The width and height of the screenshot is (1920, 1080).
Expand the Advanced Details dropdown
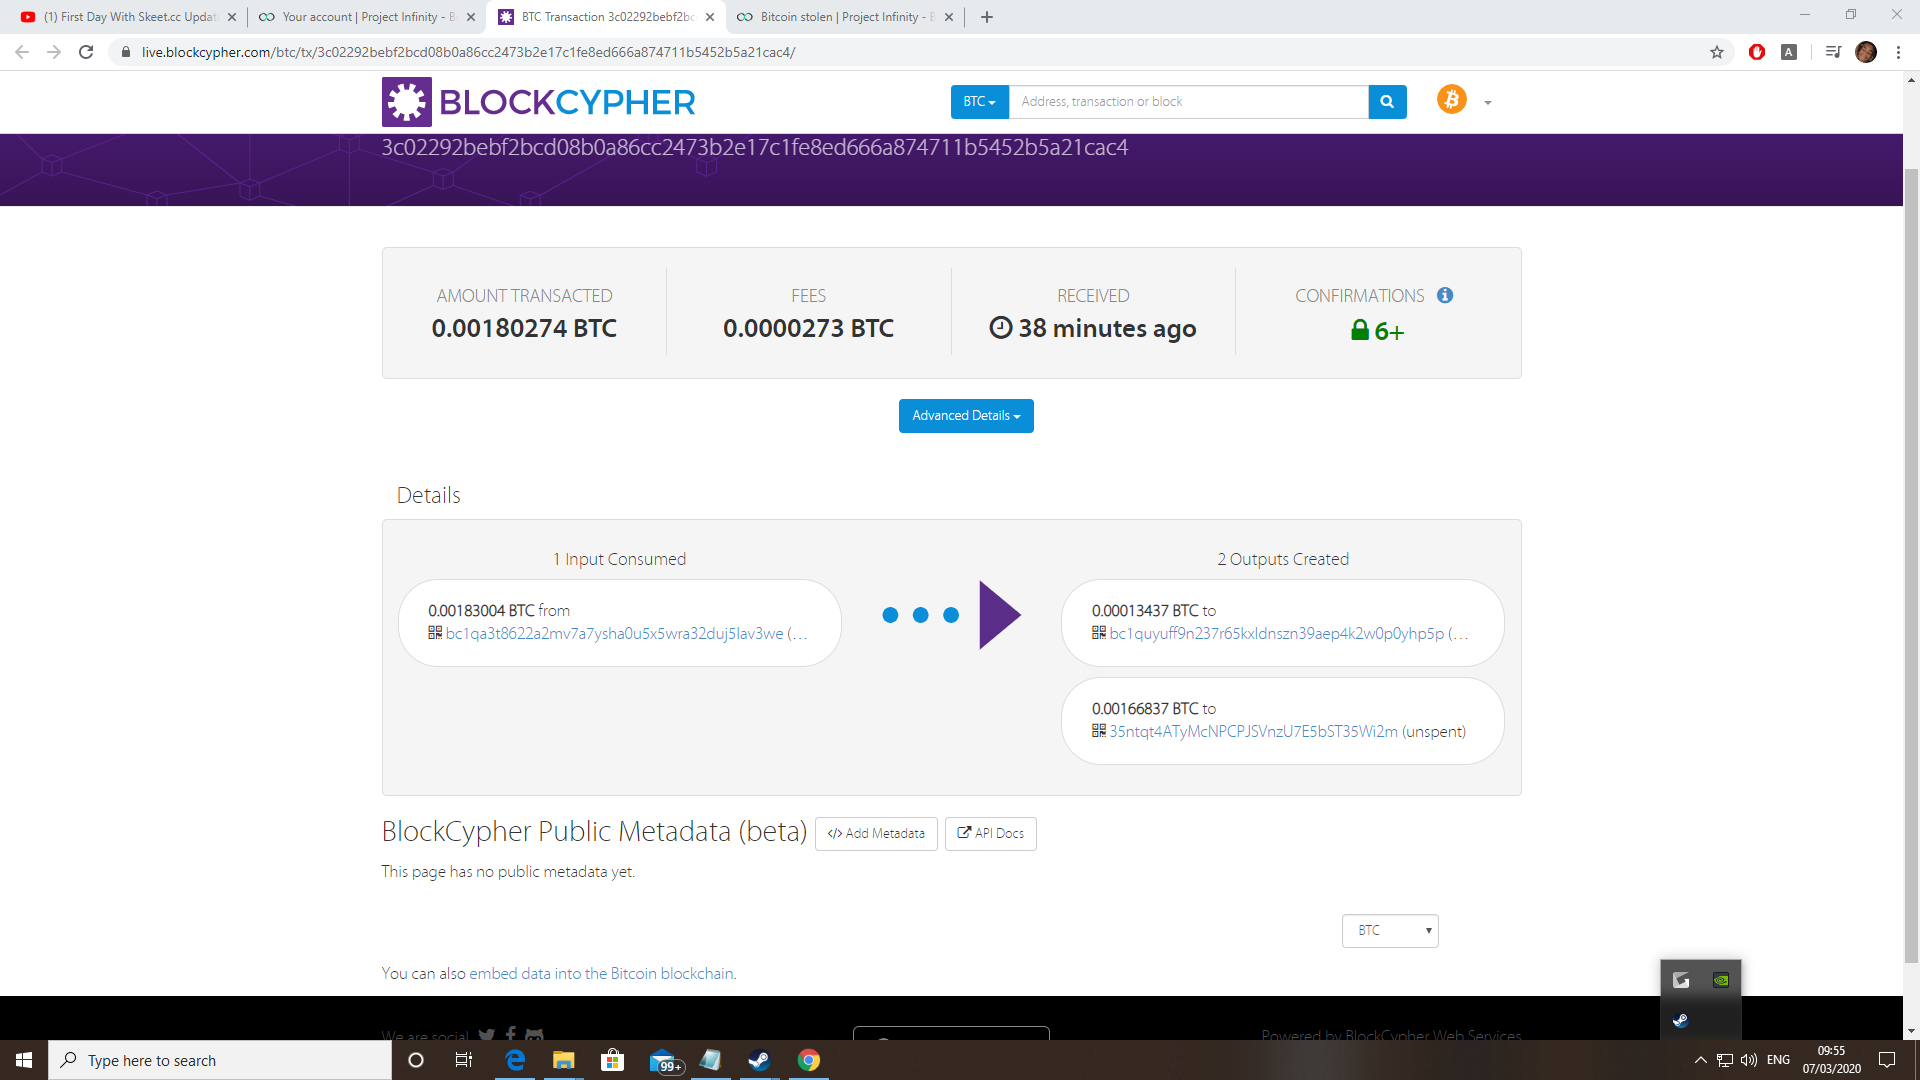[965, 416]
